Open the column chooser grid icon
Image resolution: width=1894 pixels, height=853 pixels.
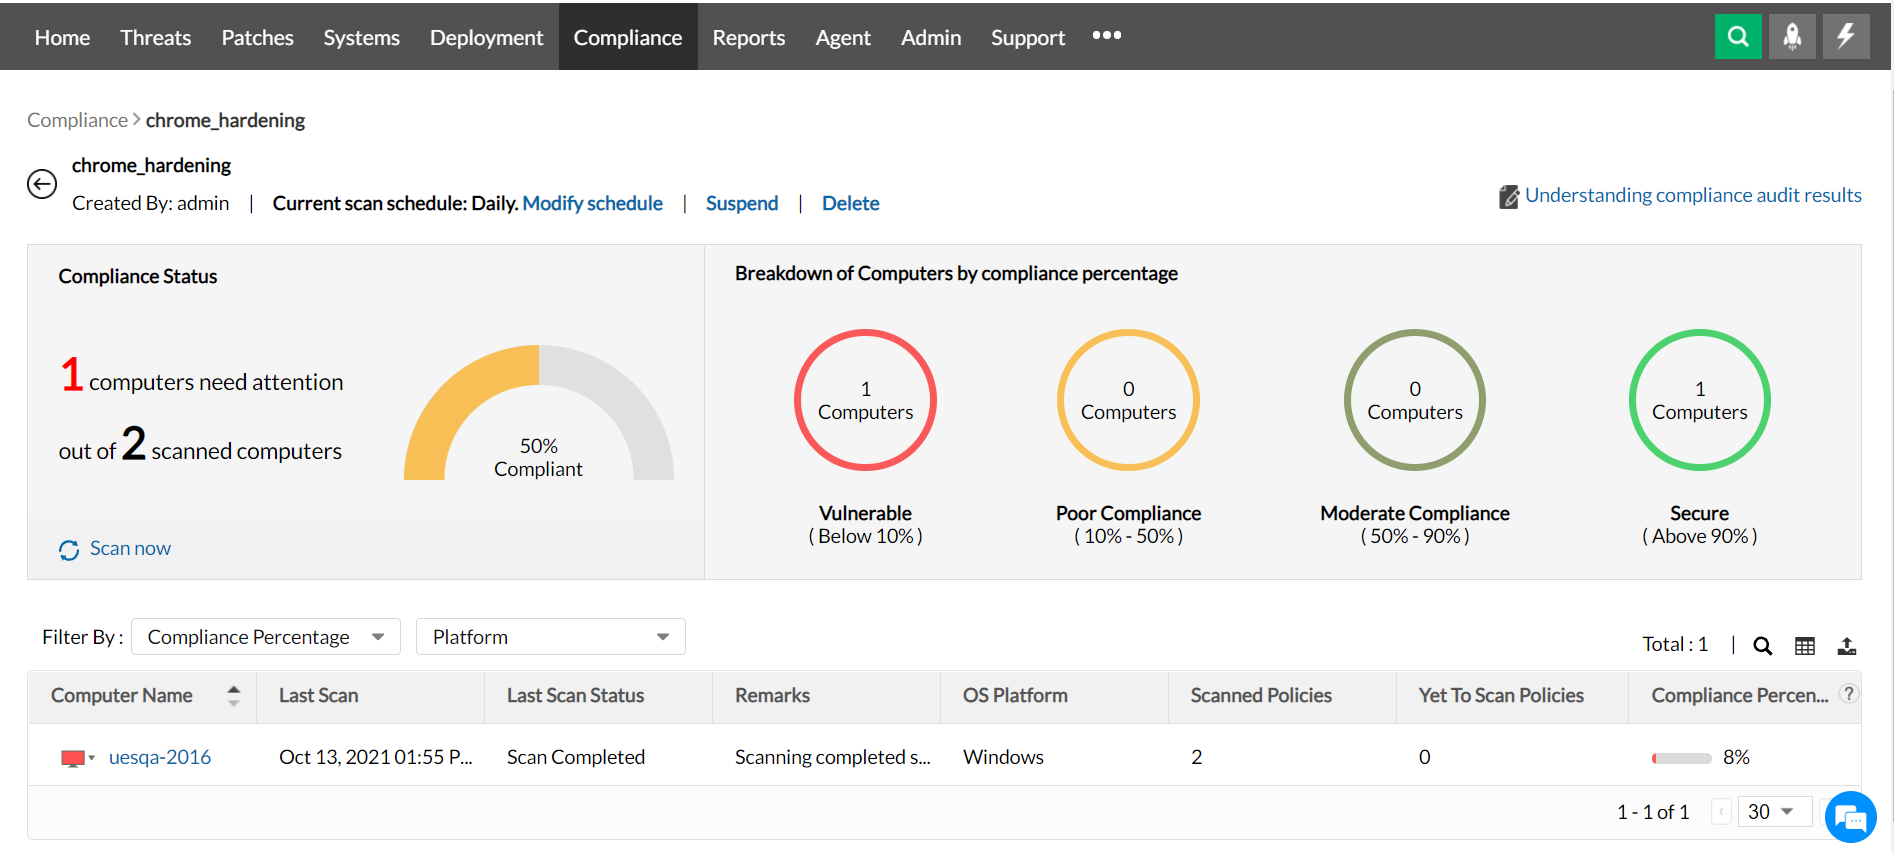pos(1805,646)
